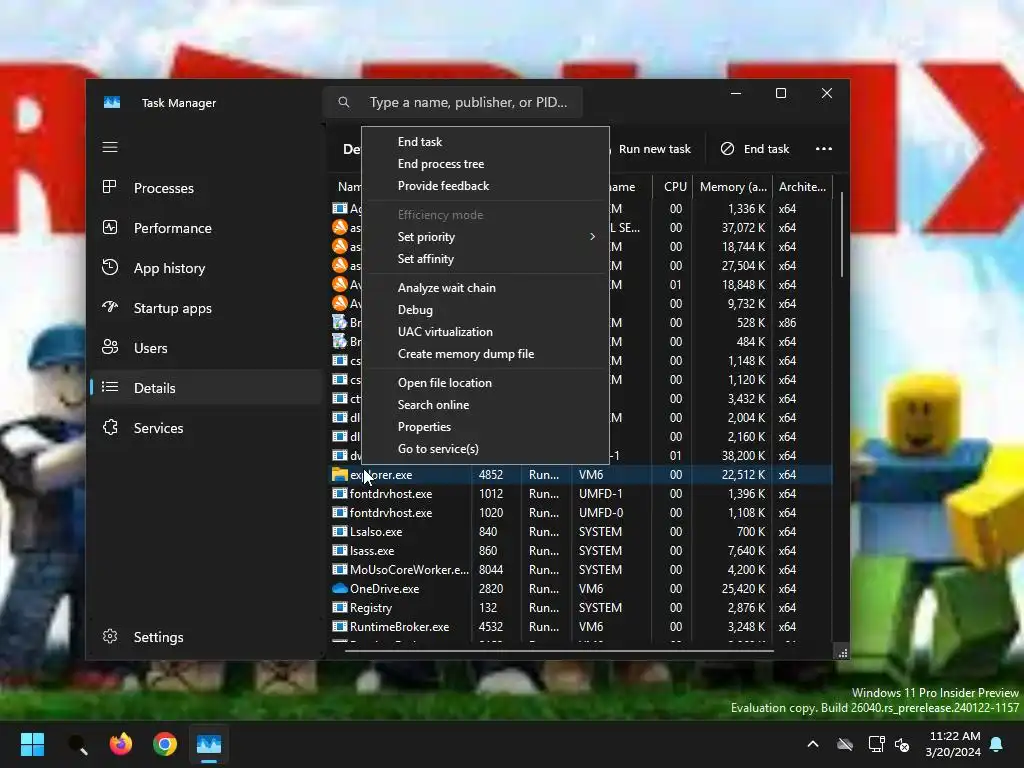
Task: Choose Create memory dump file
Action: click(485, 354)
